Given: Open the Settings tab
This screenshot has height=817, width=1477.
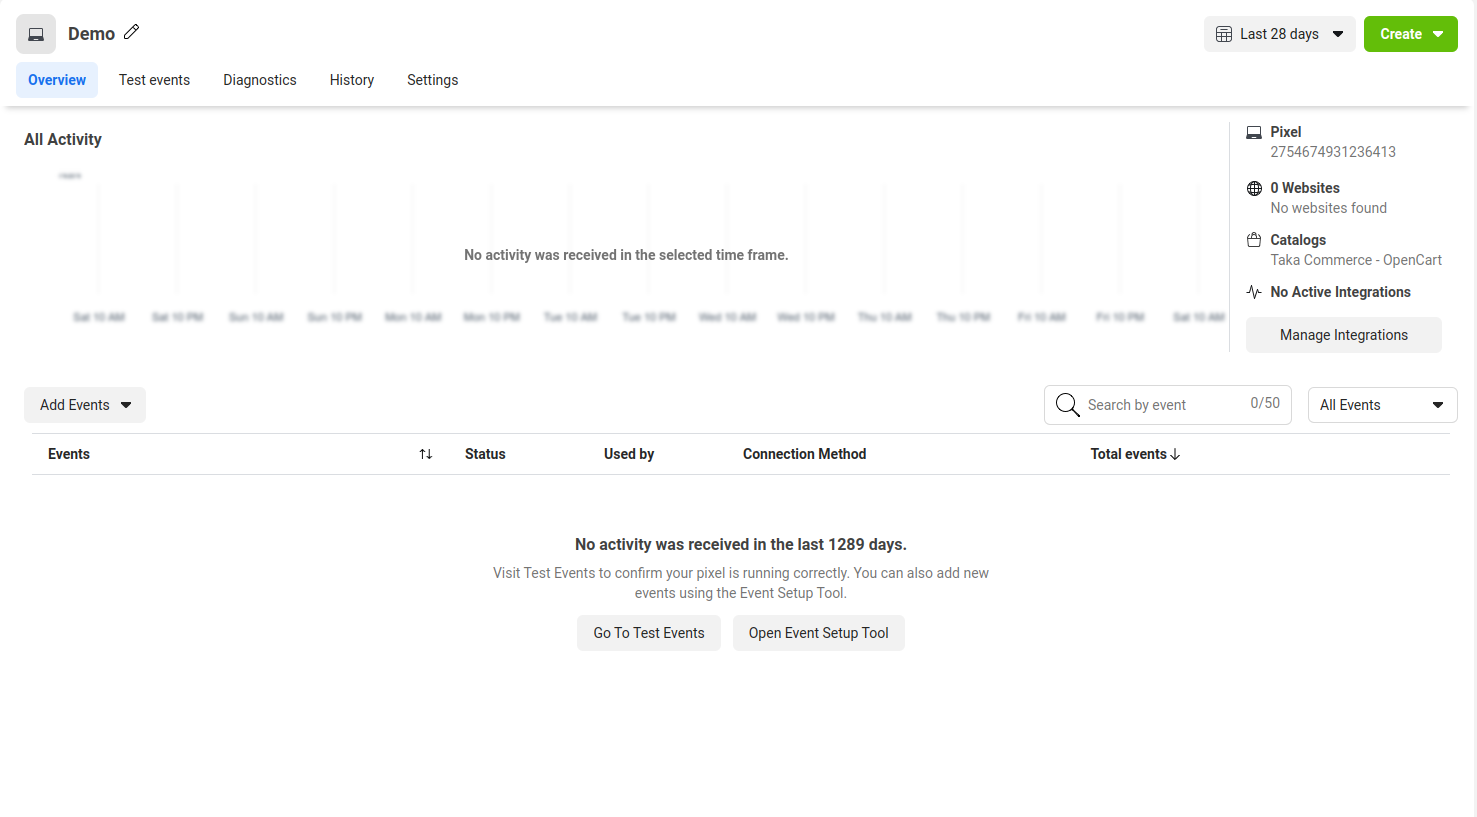Looking at the screenshot, I should click(432, 80).
